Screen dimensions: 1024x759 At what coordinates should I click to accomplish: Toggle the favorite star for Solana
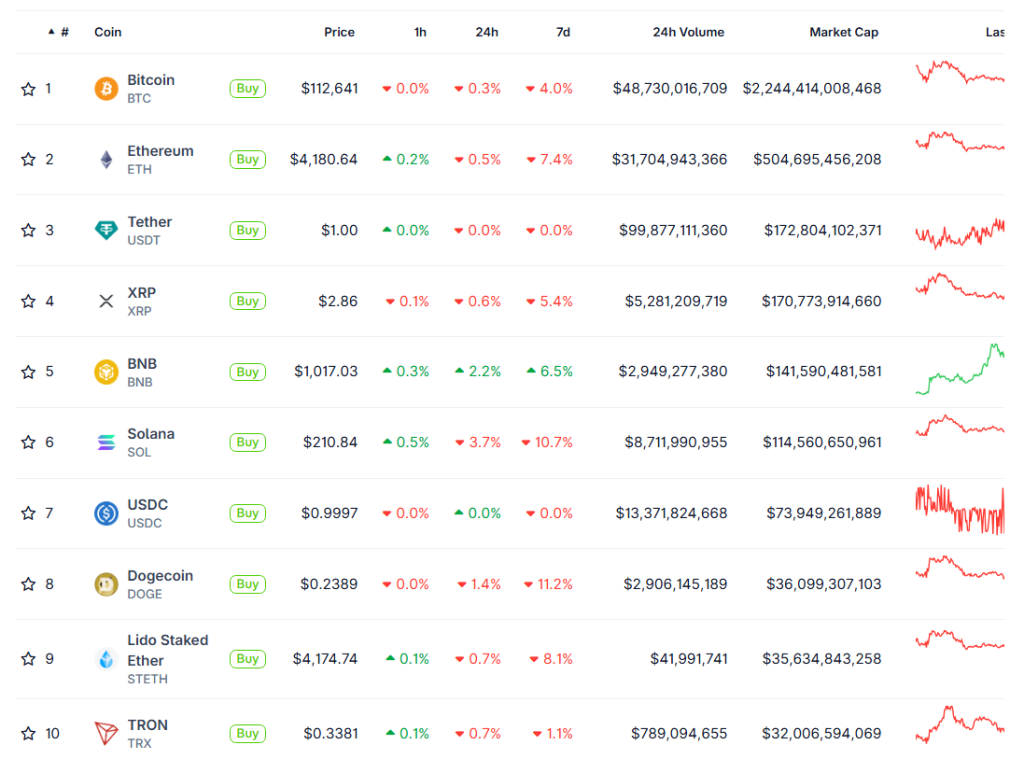pyautogui.click(x=28, y=442)
